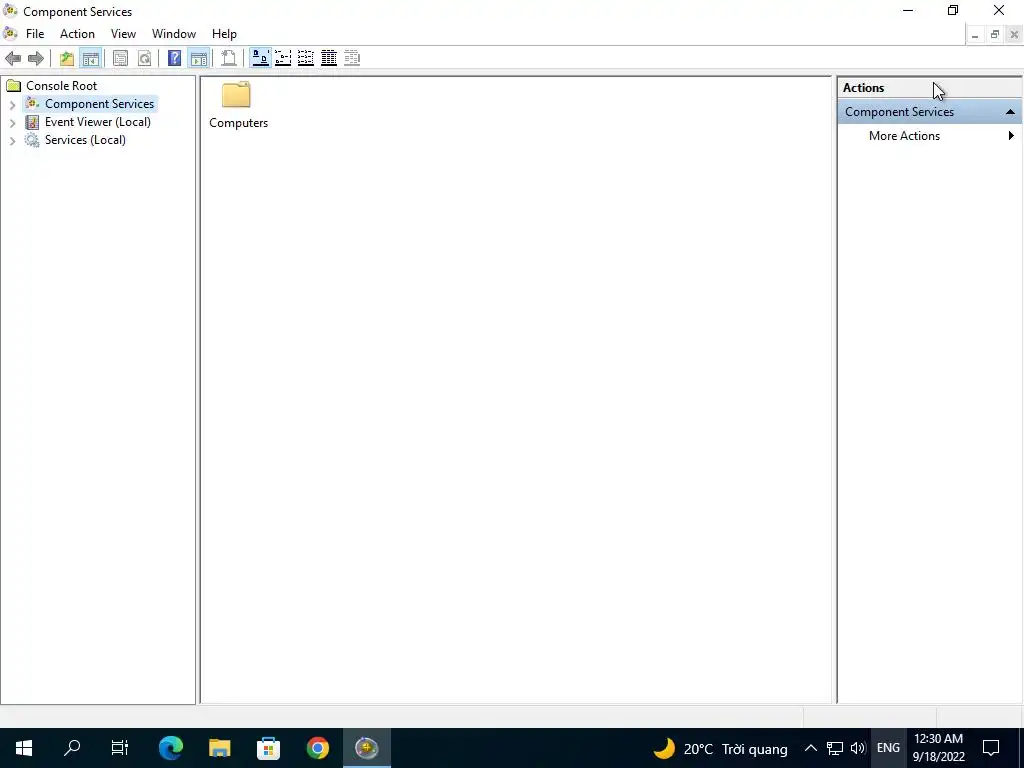1024x768 pixels.
Task: Click Component Services taskbar button
Action: (x=367, y=748)
